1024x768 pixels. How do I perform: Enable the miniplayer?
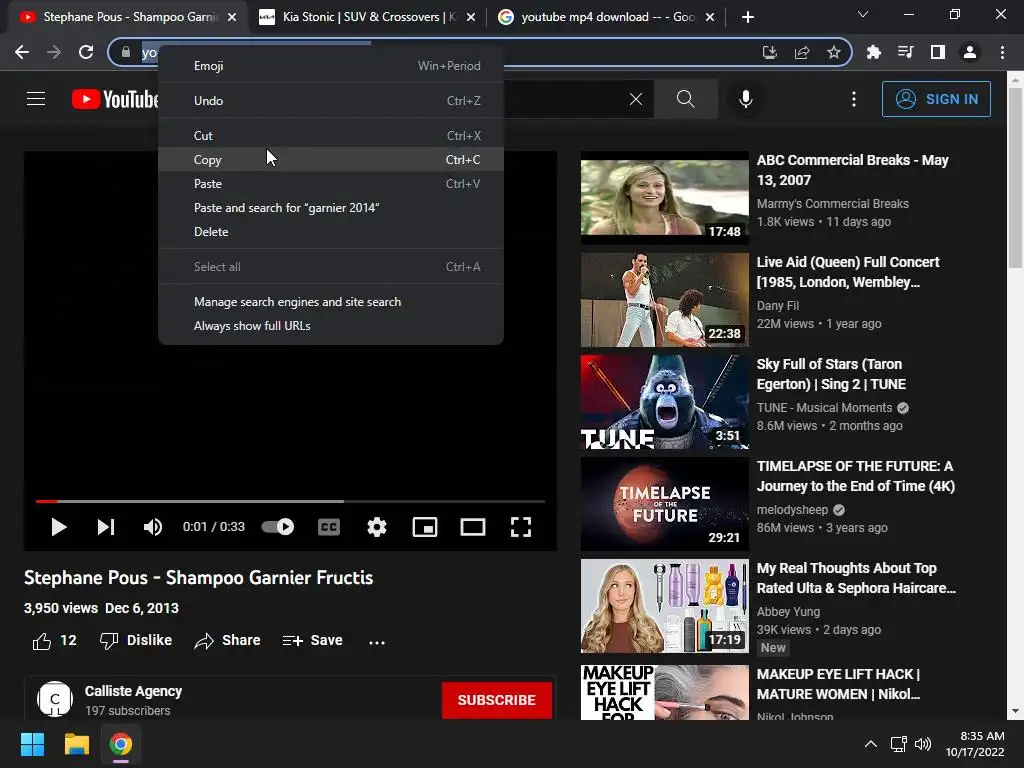tap(424, 526)
